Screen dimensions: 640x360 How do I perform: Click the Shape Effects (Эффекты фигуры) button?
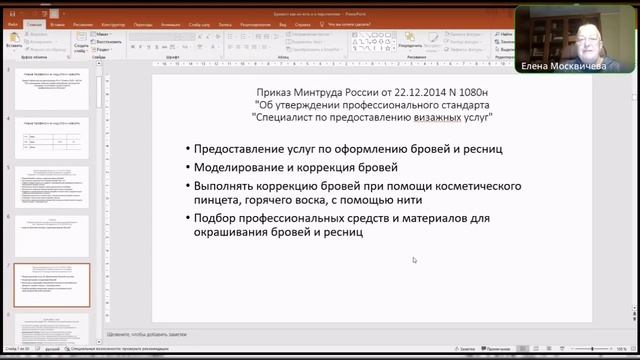[x=464, y=49]
